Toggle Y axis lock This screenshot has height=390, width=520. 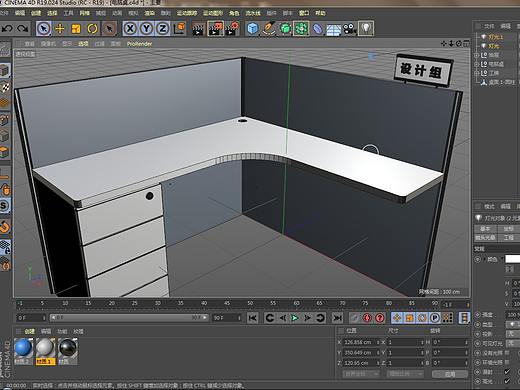[x=146, y=29]
